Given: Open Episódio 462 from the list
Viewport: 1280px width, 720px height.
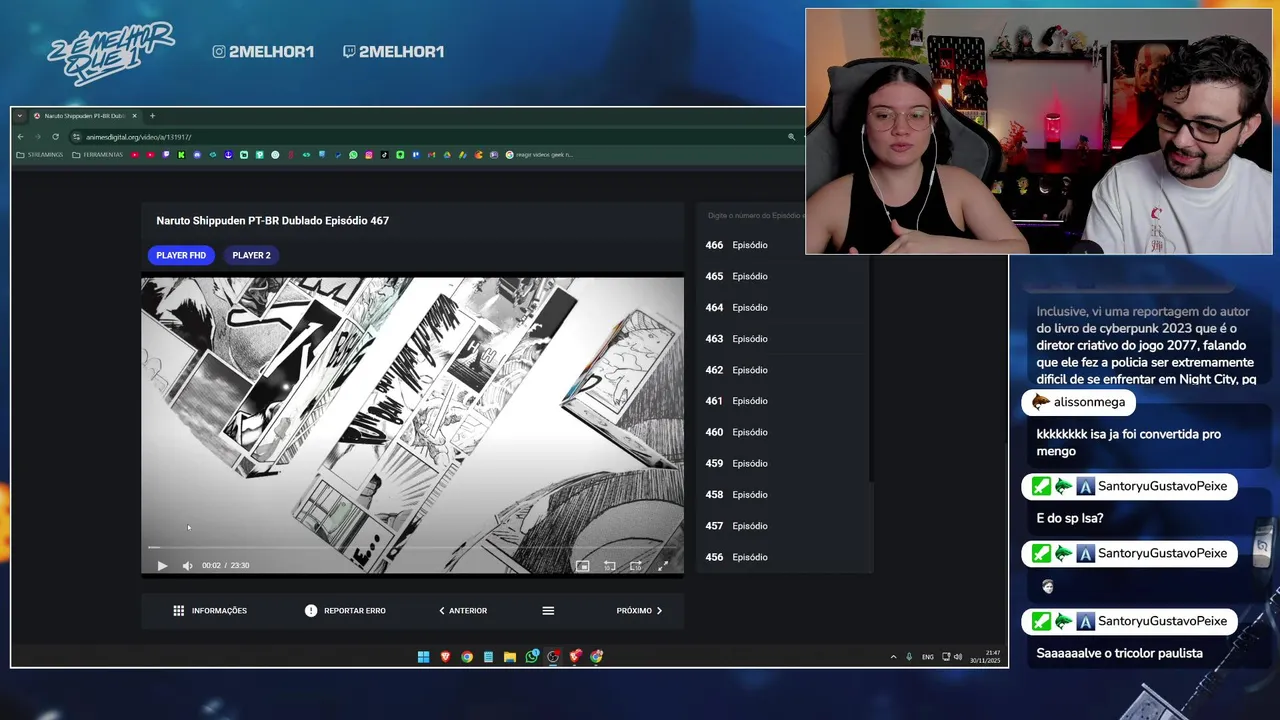Looking at the screenshot, I should 784,370.
